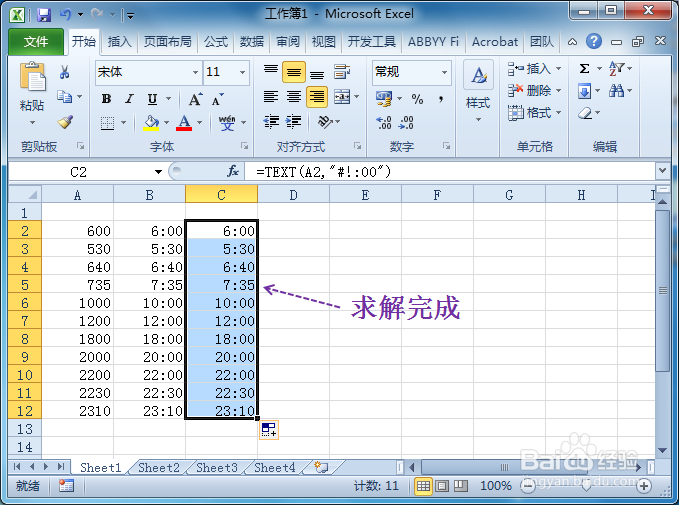
Task: Toggle Underline formatting
Action: (x=152, y=99)
